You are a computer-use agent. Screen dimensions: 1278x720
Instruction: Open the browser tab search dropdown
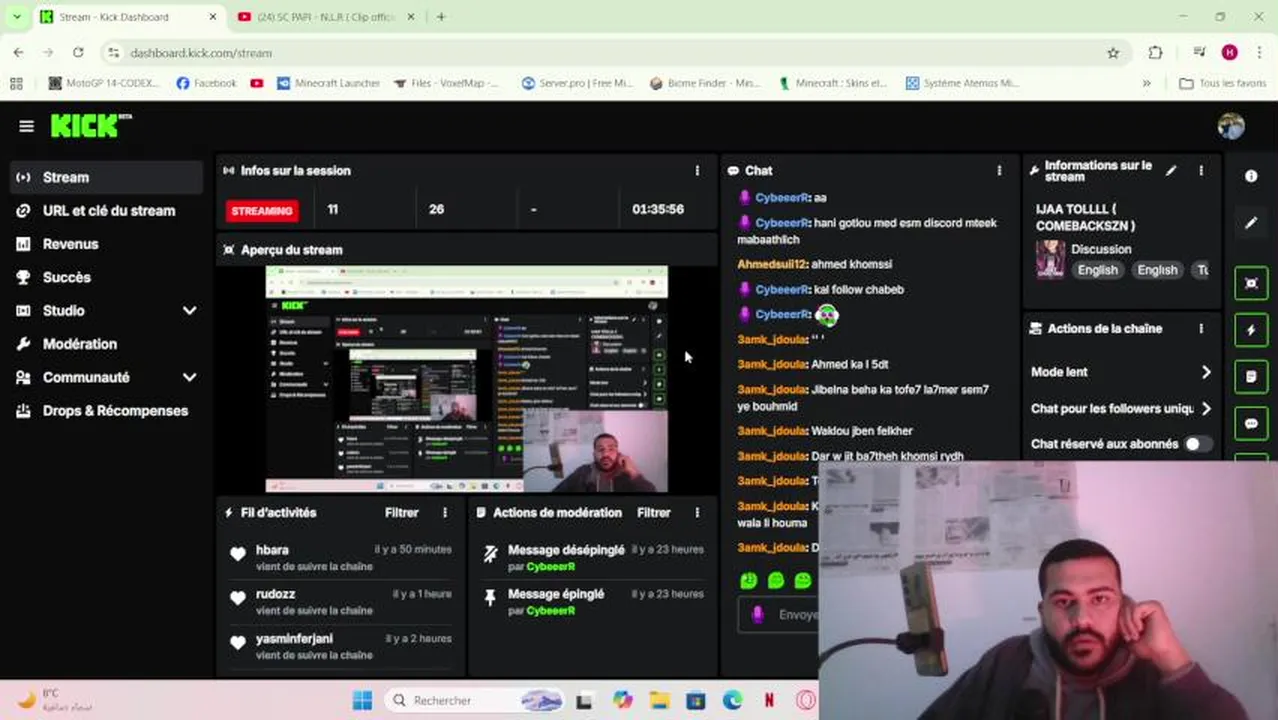click(16, 17)
